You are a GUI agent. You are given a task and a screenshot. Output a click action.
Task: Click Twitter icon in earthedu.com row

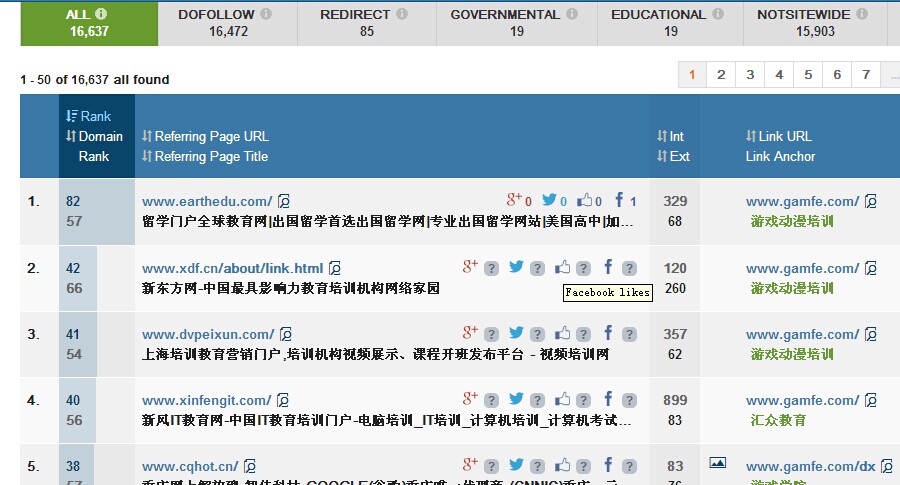click(x=549, y=200)
